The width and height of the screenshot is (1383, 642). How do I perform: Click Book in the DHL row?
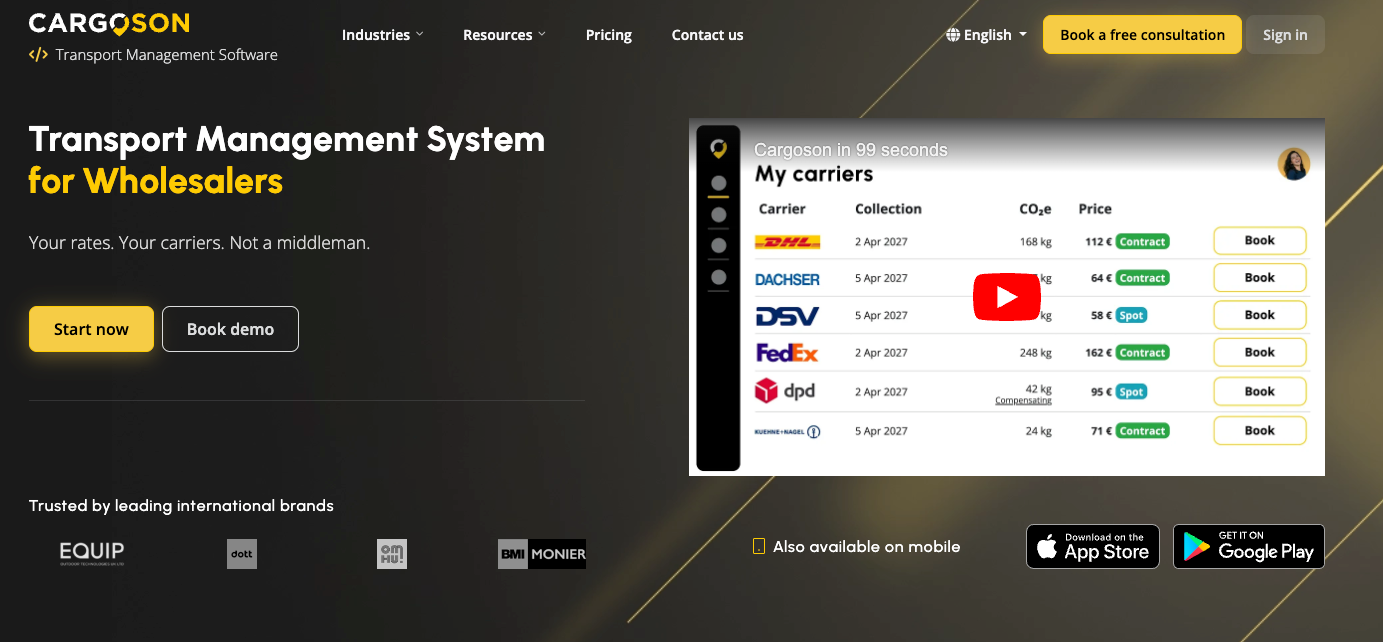coord(1260,241)
